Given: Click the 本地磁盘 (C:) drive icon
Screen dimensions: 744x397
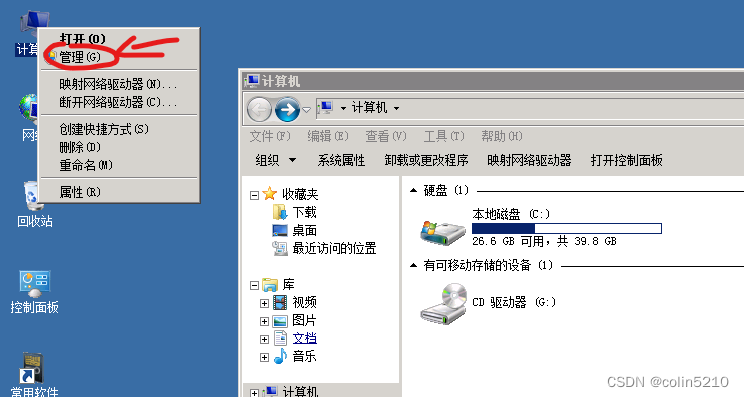Looking at the screenshot, I should point(443,232).
